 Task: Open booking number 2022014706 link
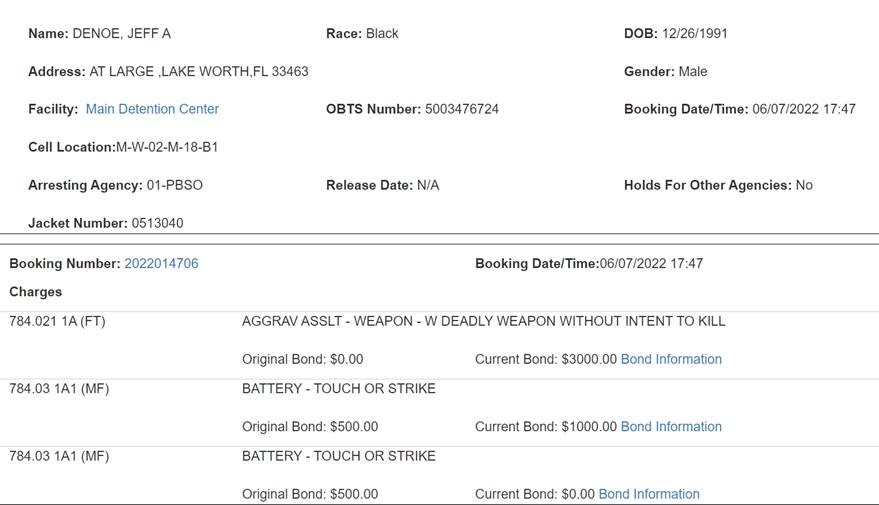[x=161, y=263]
